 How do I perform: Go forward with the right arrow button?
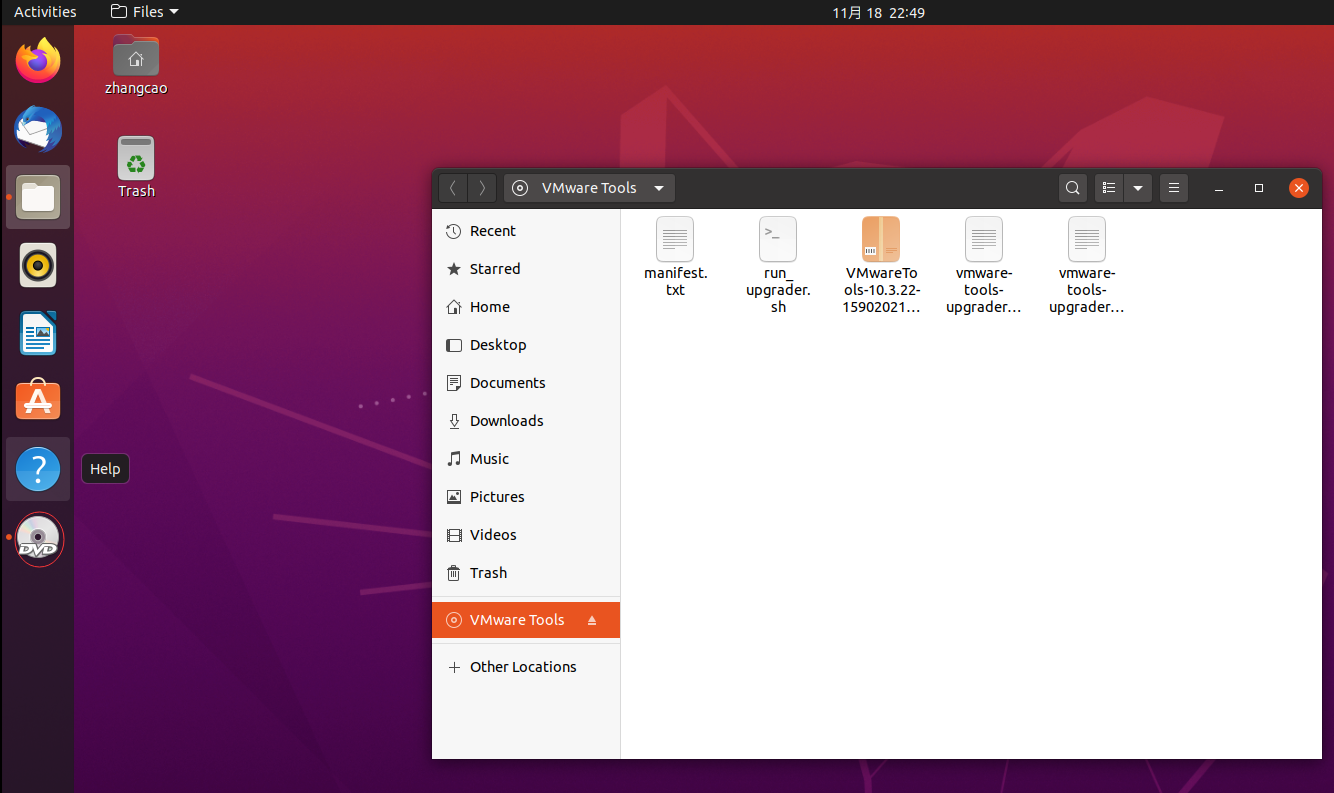482,188
